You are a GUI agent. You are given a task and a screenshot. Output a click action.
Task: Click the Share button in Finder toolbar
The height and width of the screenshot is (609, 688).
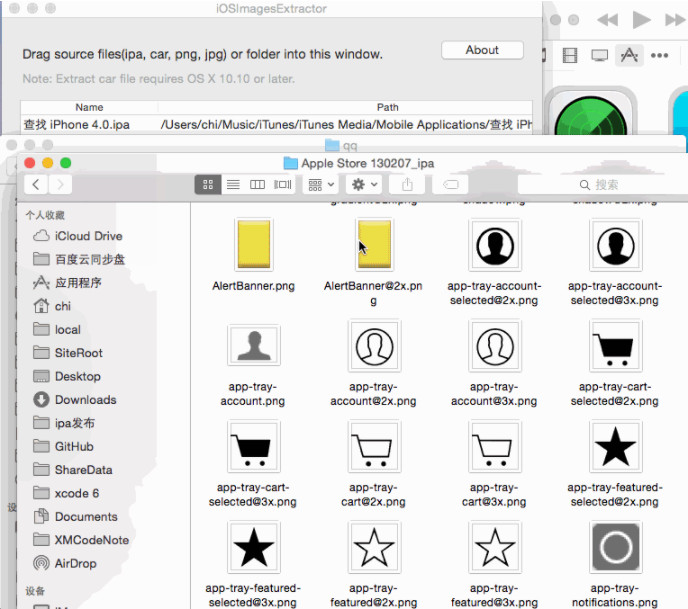tap(407, 184)
